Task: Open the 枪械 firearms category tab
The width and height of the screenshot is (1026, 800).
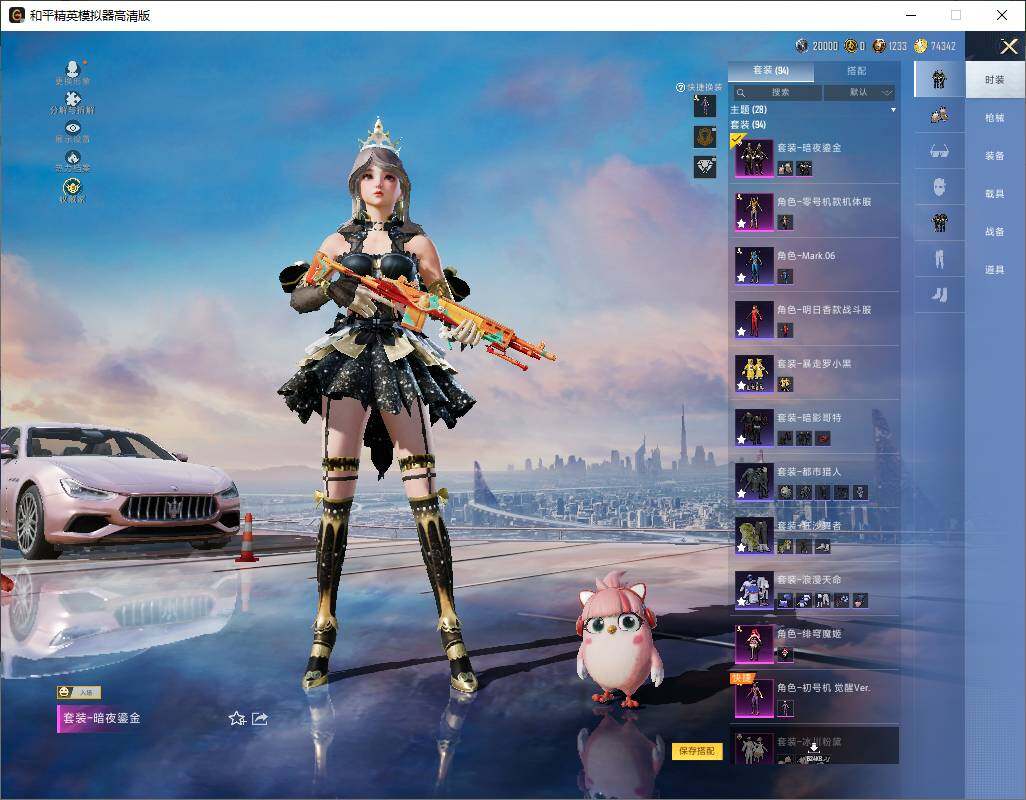Action: [995, 118]
